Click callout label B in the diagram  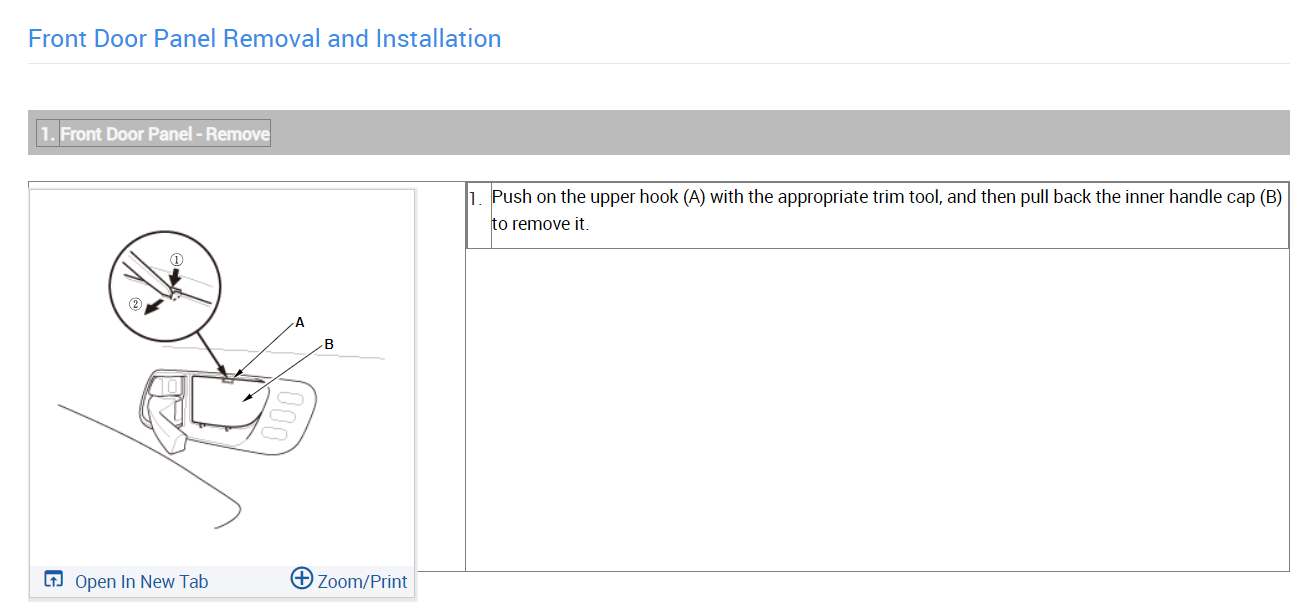[x=329, y=344]
